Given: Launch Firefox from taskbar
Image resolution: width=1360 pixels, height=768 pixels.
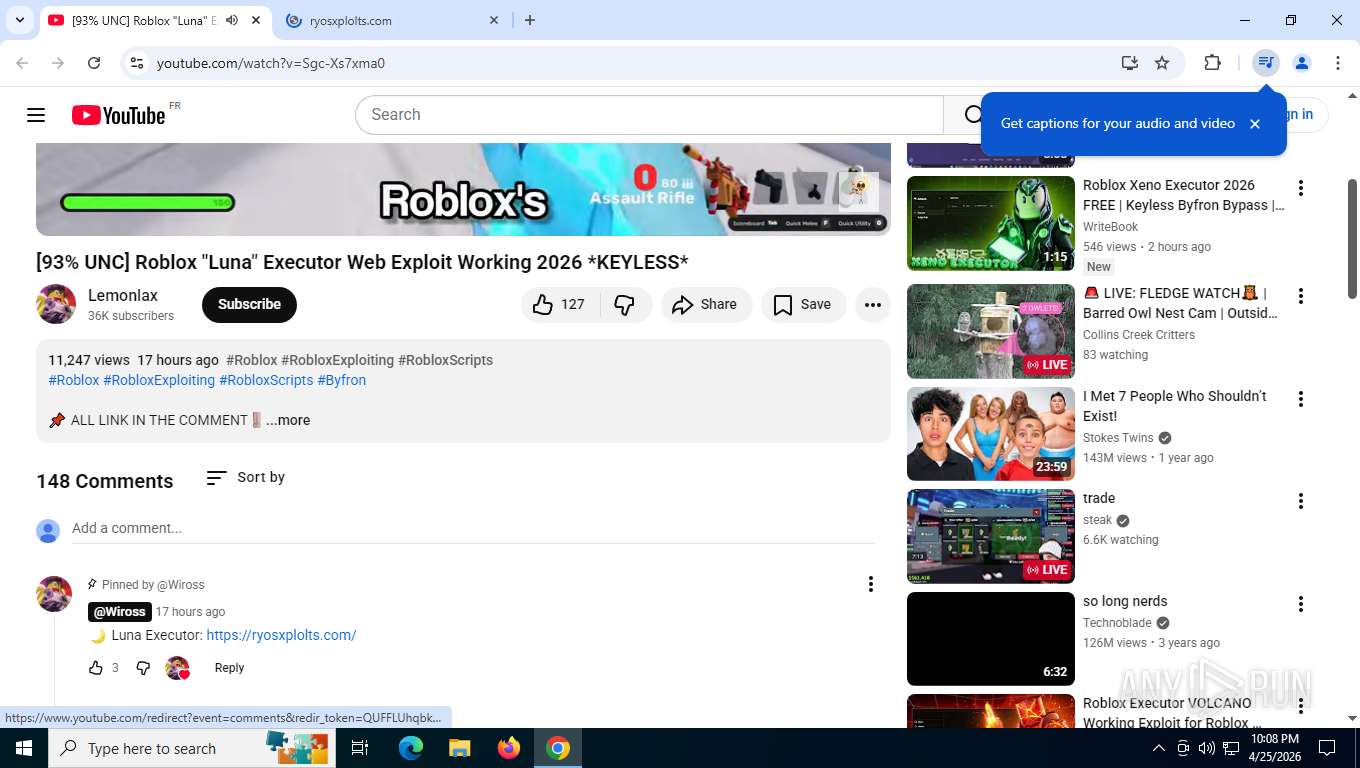Looking at the screenshot, I should click(509, 748).
